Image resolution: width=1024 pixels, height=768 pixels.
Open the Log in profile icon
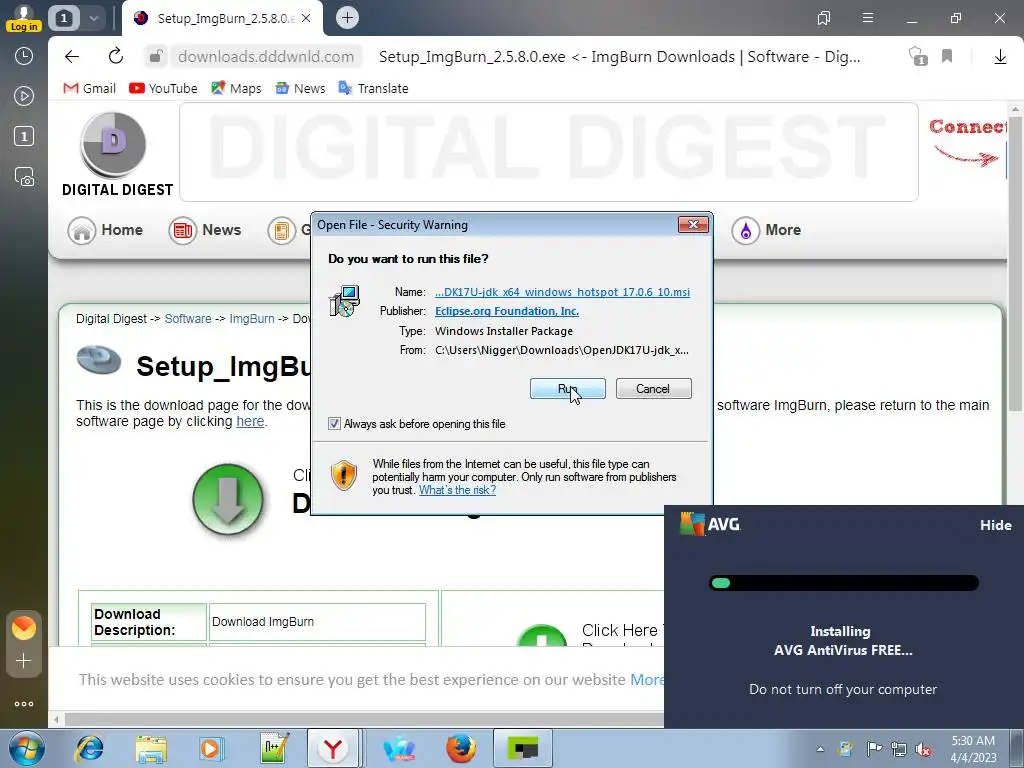click(24, 18)
